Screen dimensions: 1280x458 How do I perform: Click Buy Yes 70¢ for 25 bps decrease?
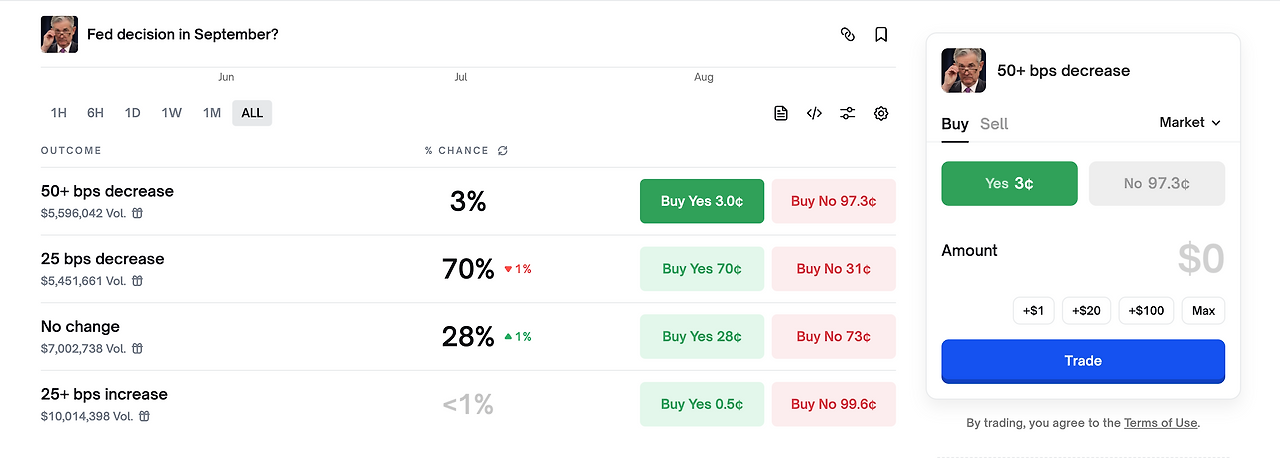tap(702, 269)
